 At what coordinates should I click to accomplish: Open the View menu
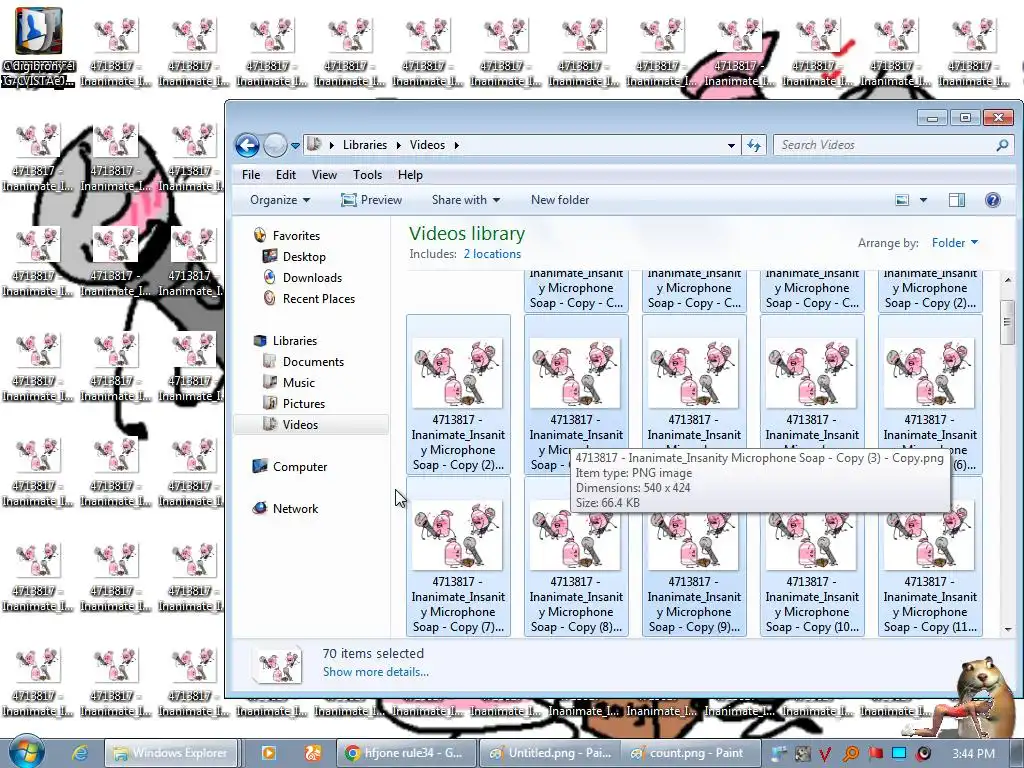point(324,175)
